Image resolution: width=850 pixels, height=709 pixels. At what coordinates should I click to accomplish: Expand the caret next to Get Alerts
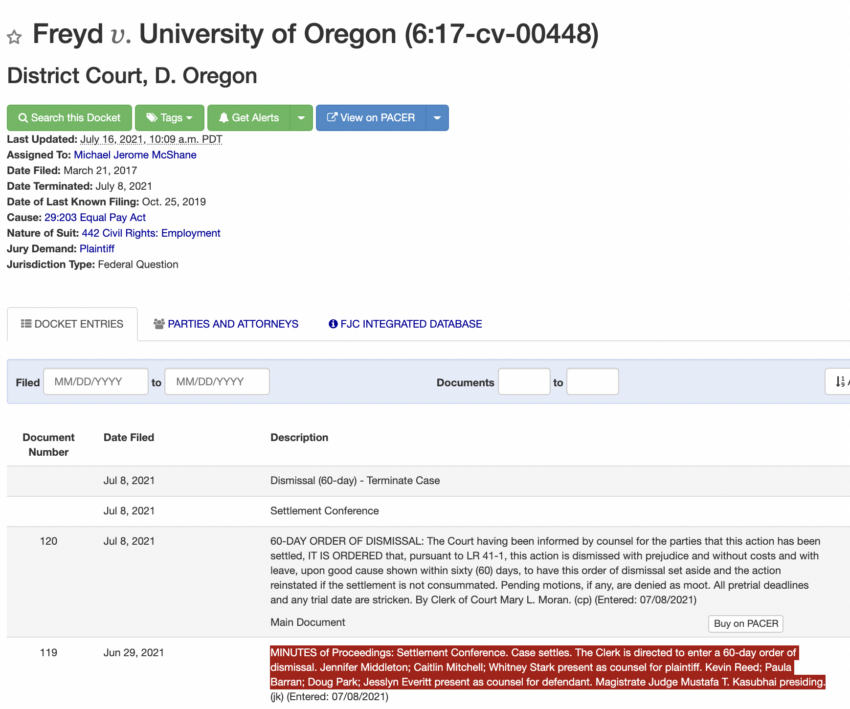301,118
